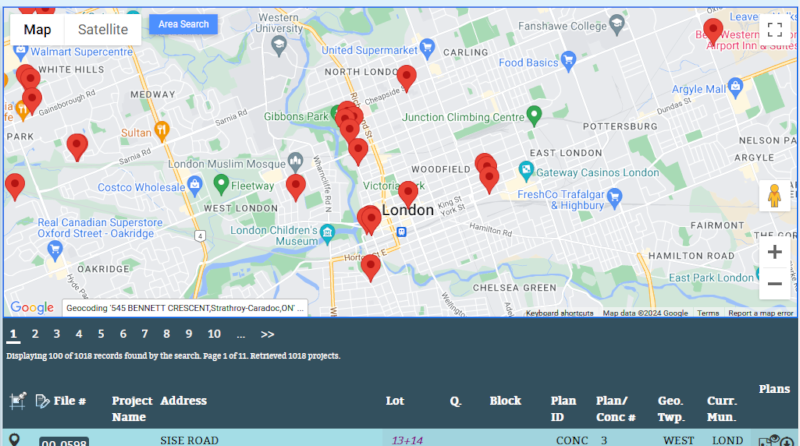Click the map grid pin header icon
The height and width of the screenshot is (446, 800).
pos(18,401)
